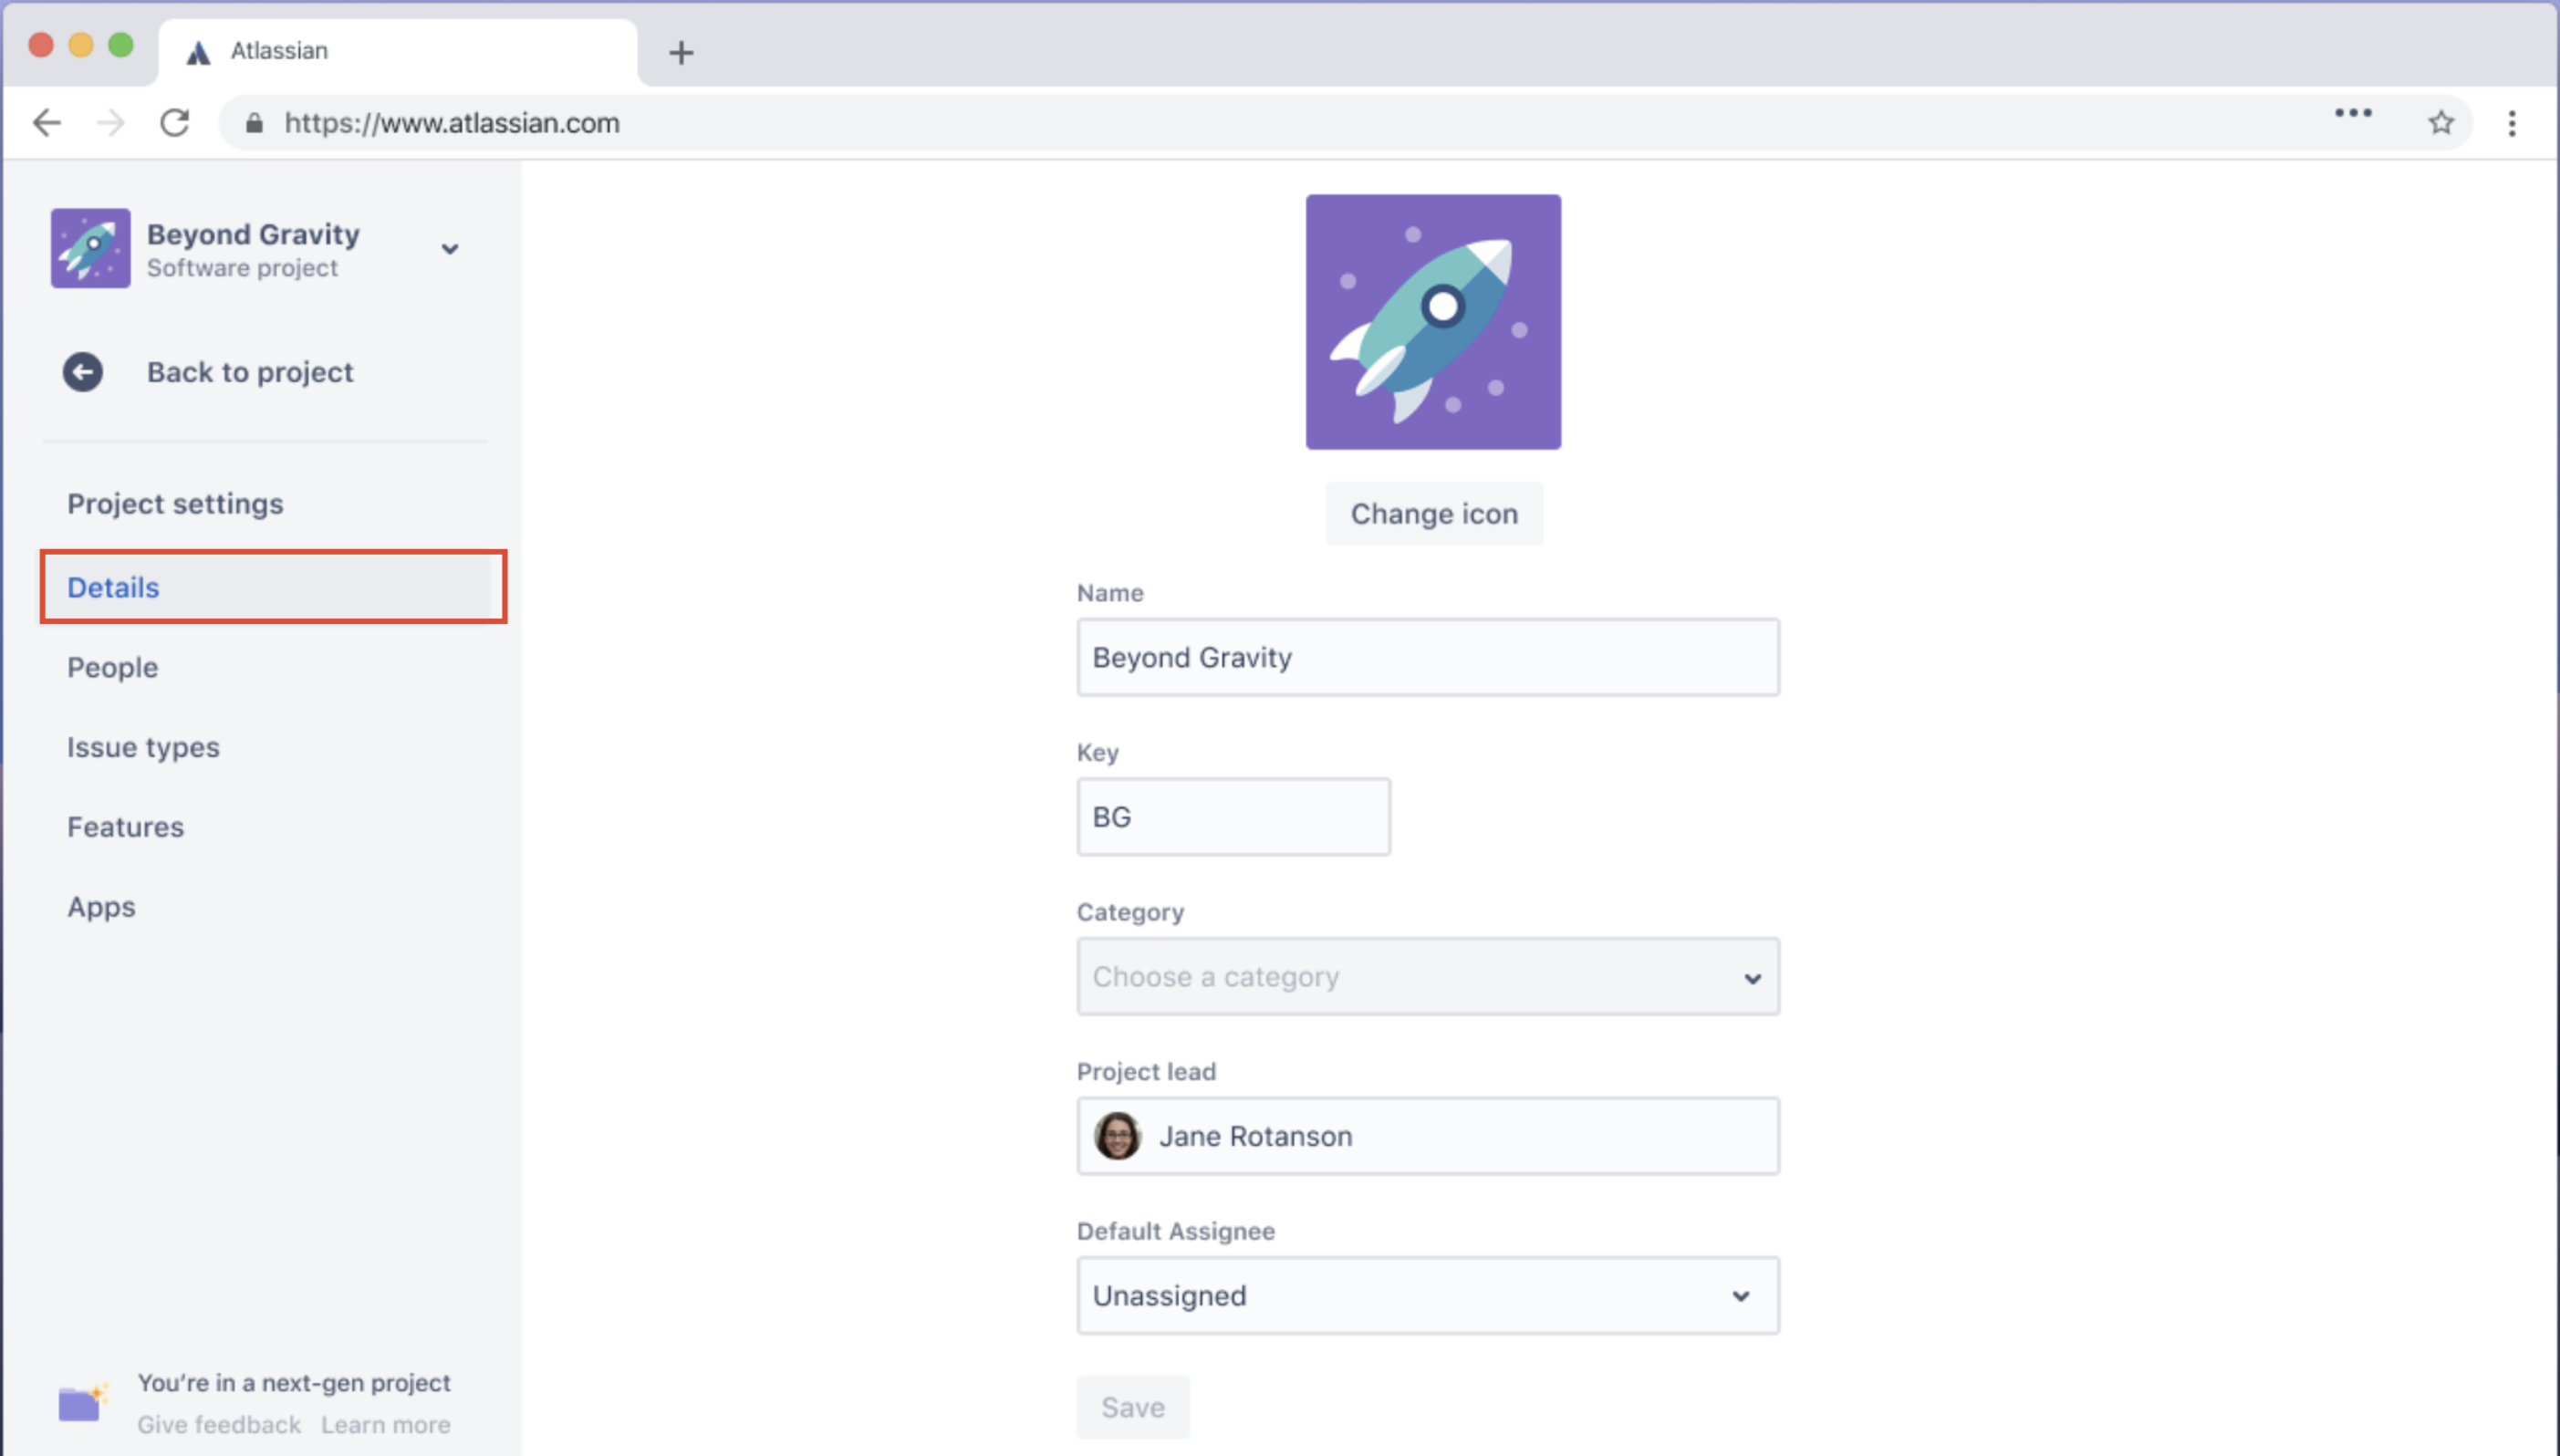
Task: Click the Back to project arrow icon
Action: point(83,372)
